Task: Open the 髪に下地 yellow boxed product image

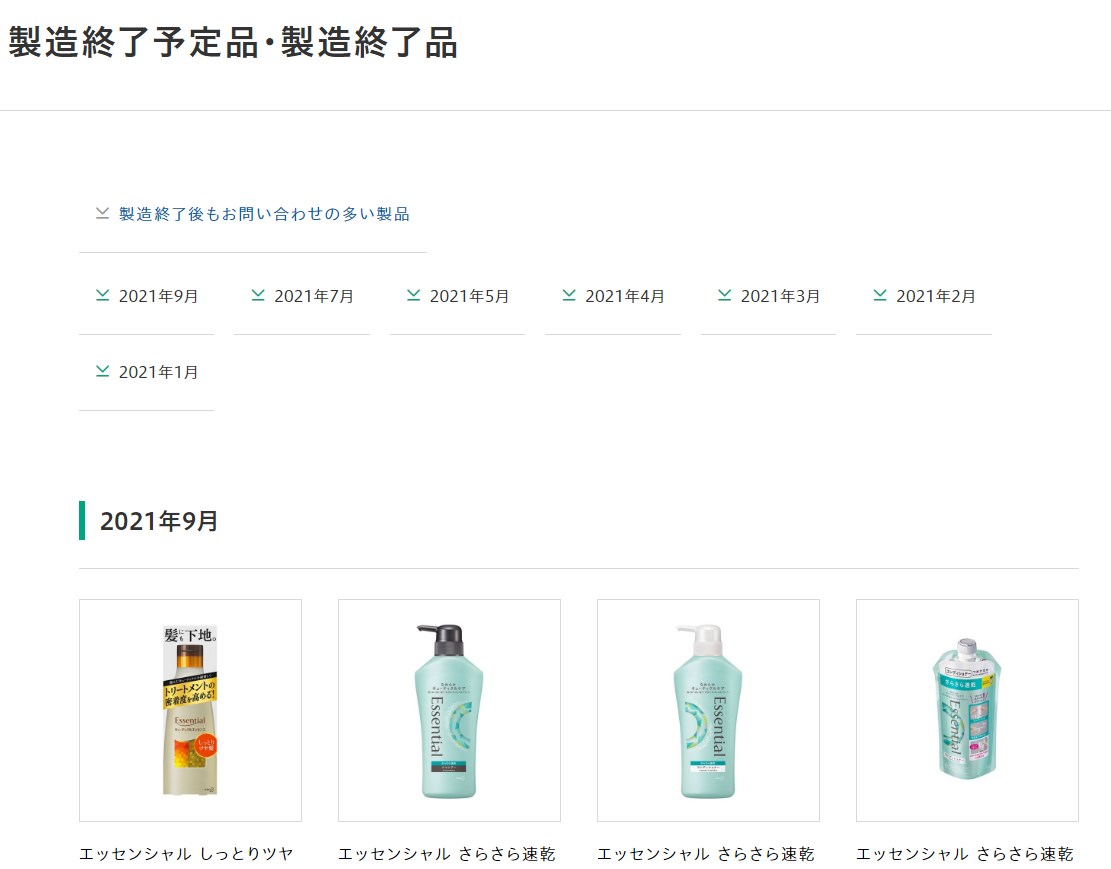Action: 190,710
